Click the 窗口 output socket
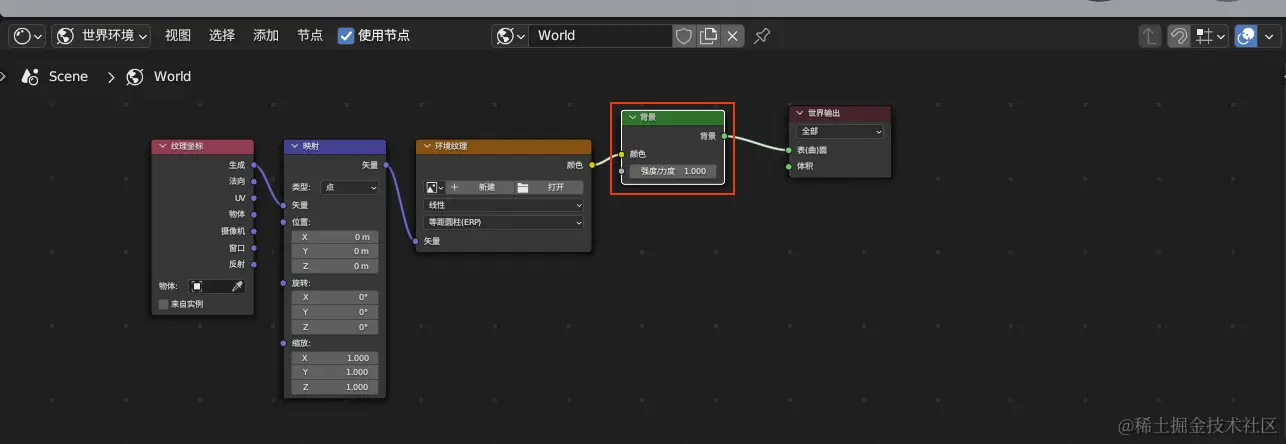1286x444 pixels. (254, 247)
